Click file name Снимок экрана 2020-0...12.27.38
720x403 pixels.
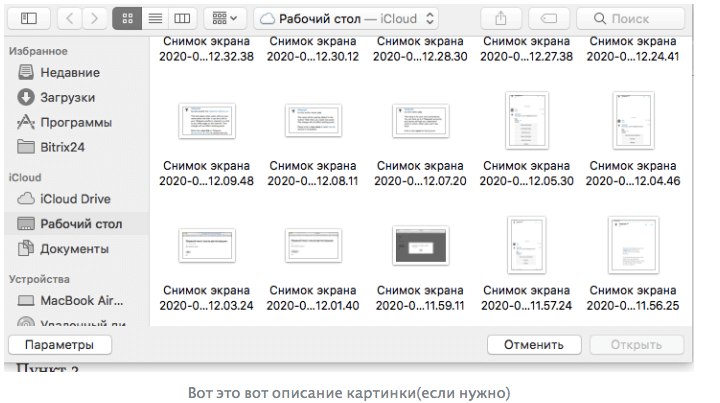click(527, 49)
